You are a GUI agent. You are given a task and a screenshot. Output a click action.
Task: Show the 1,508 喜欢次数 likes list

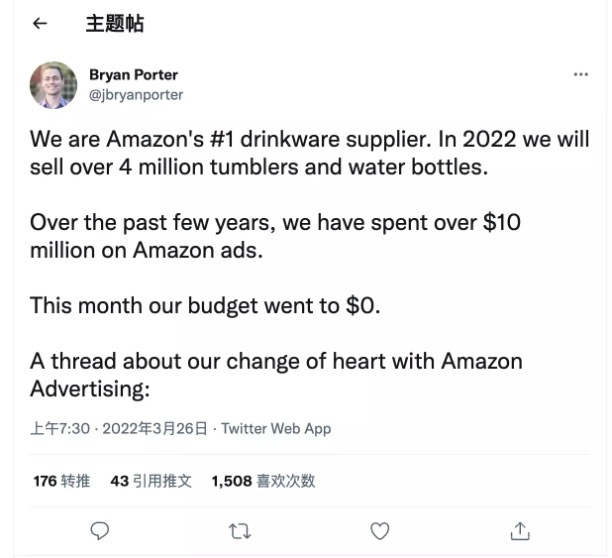coord(263,481)
